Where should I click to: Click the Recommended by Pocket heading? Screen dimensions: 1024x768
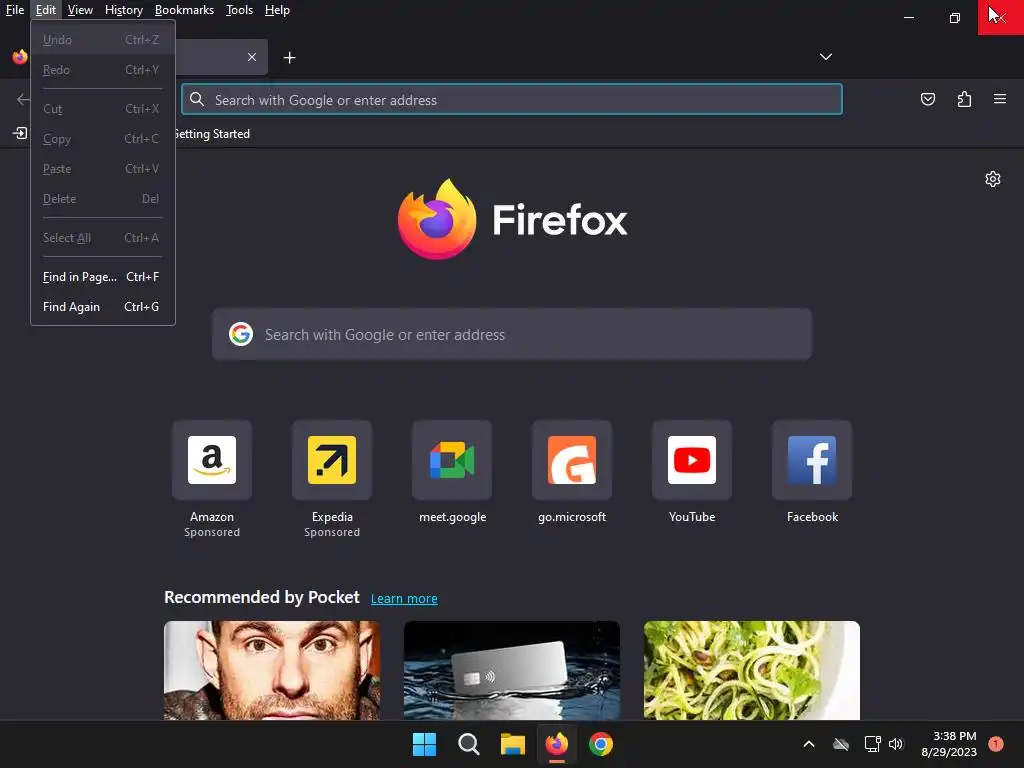(261, 597)
